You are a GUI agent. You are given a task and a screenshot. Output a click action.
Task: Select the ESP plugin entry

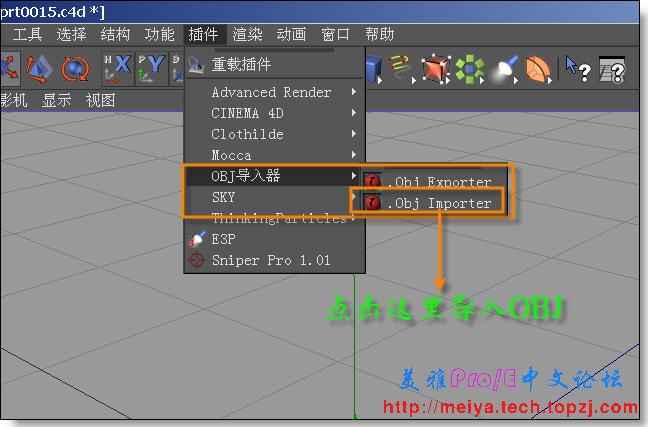point(274,239)
